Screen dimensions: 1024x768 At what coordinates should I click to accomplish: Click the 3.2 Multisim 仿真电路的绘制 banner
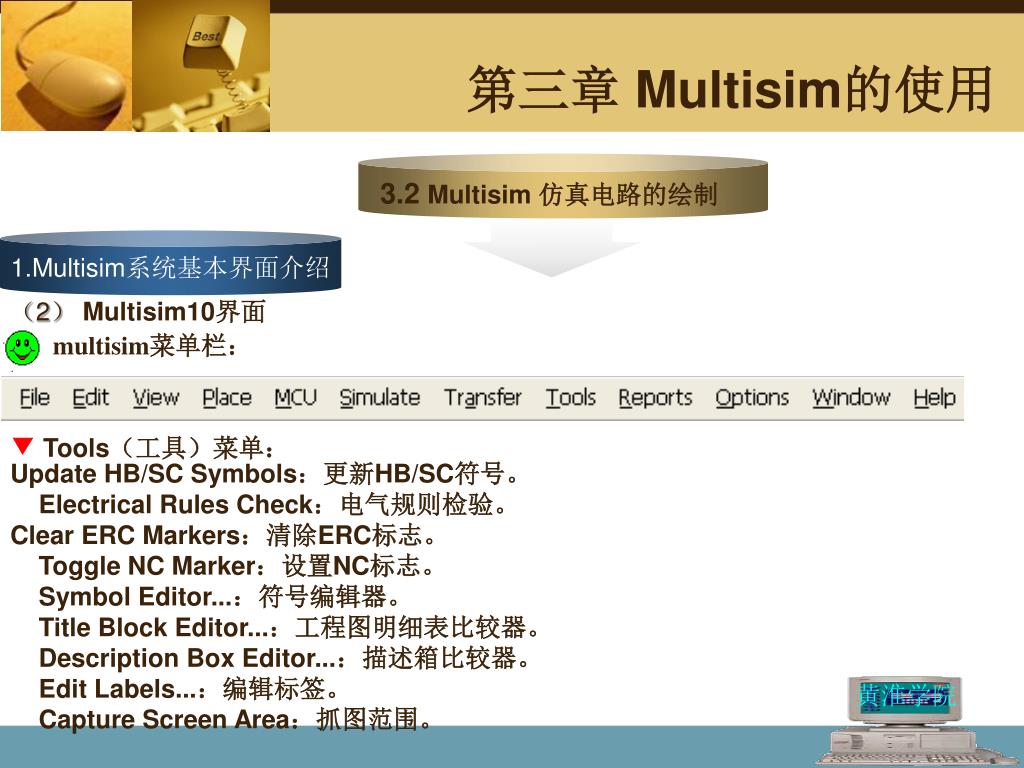(x=563, y=185)
